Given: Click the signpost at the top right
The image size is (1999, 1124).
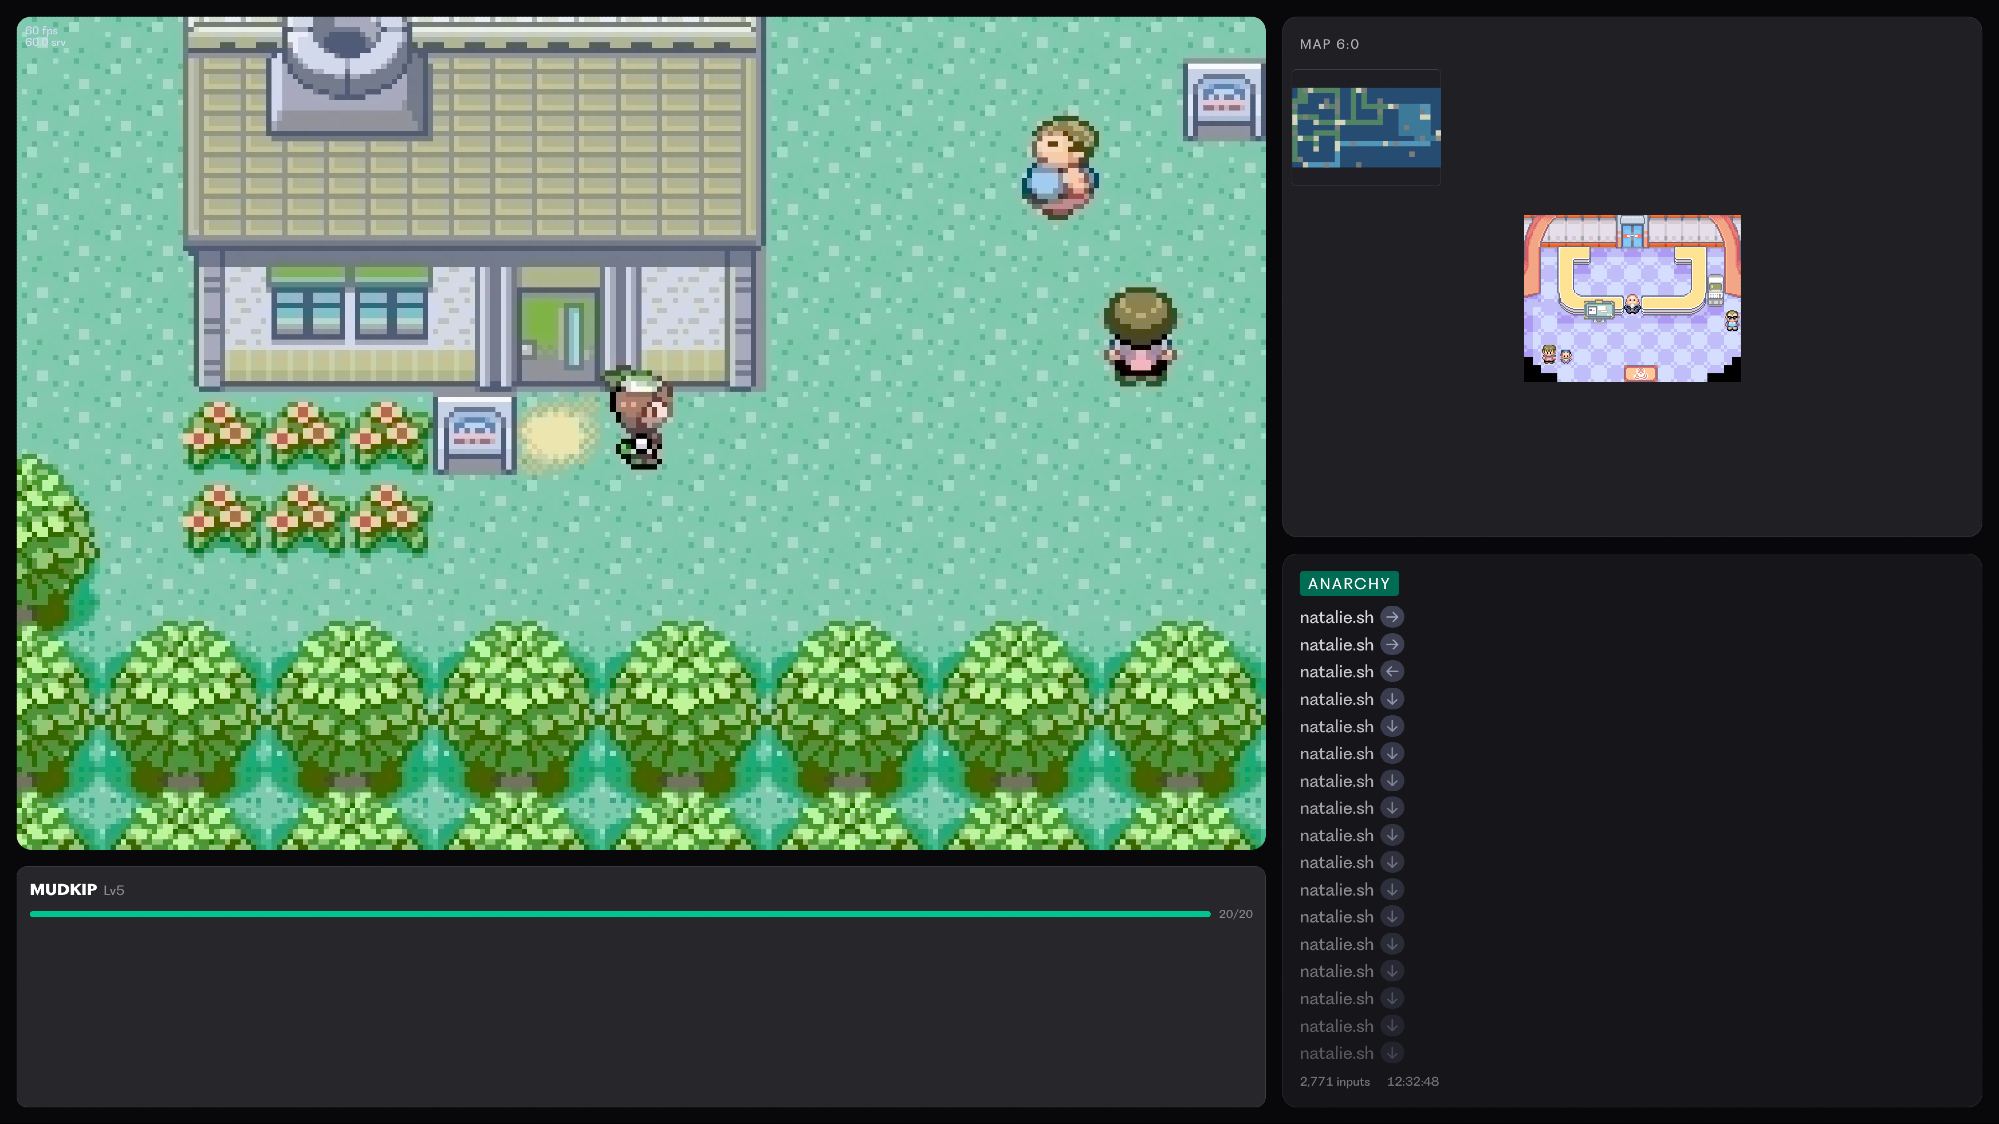Looking at the screenshot, I should (1222, 100).
